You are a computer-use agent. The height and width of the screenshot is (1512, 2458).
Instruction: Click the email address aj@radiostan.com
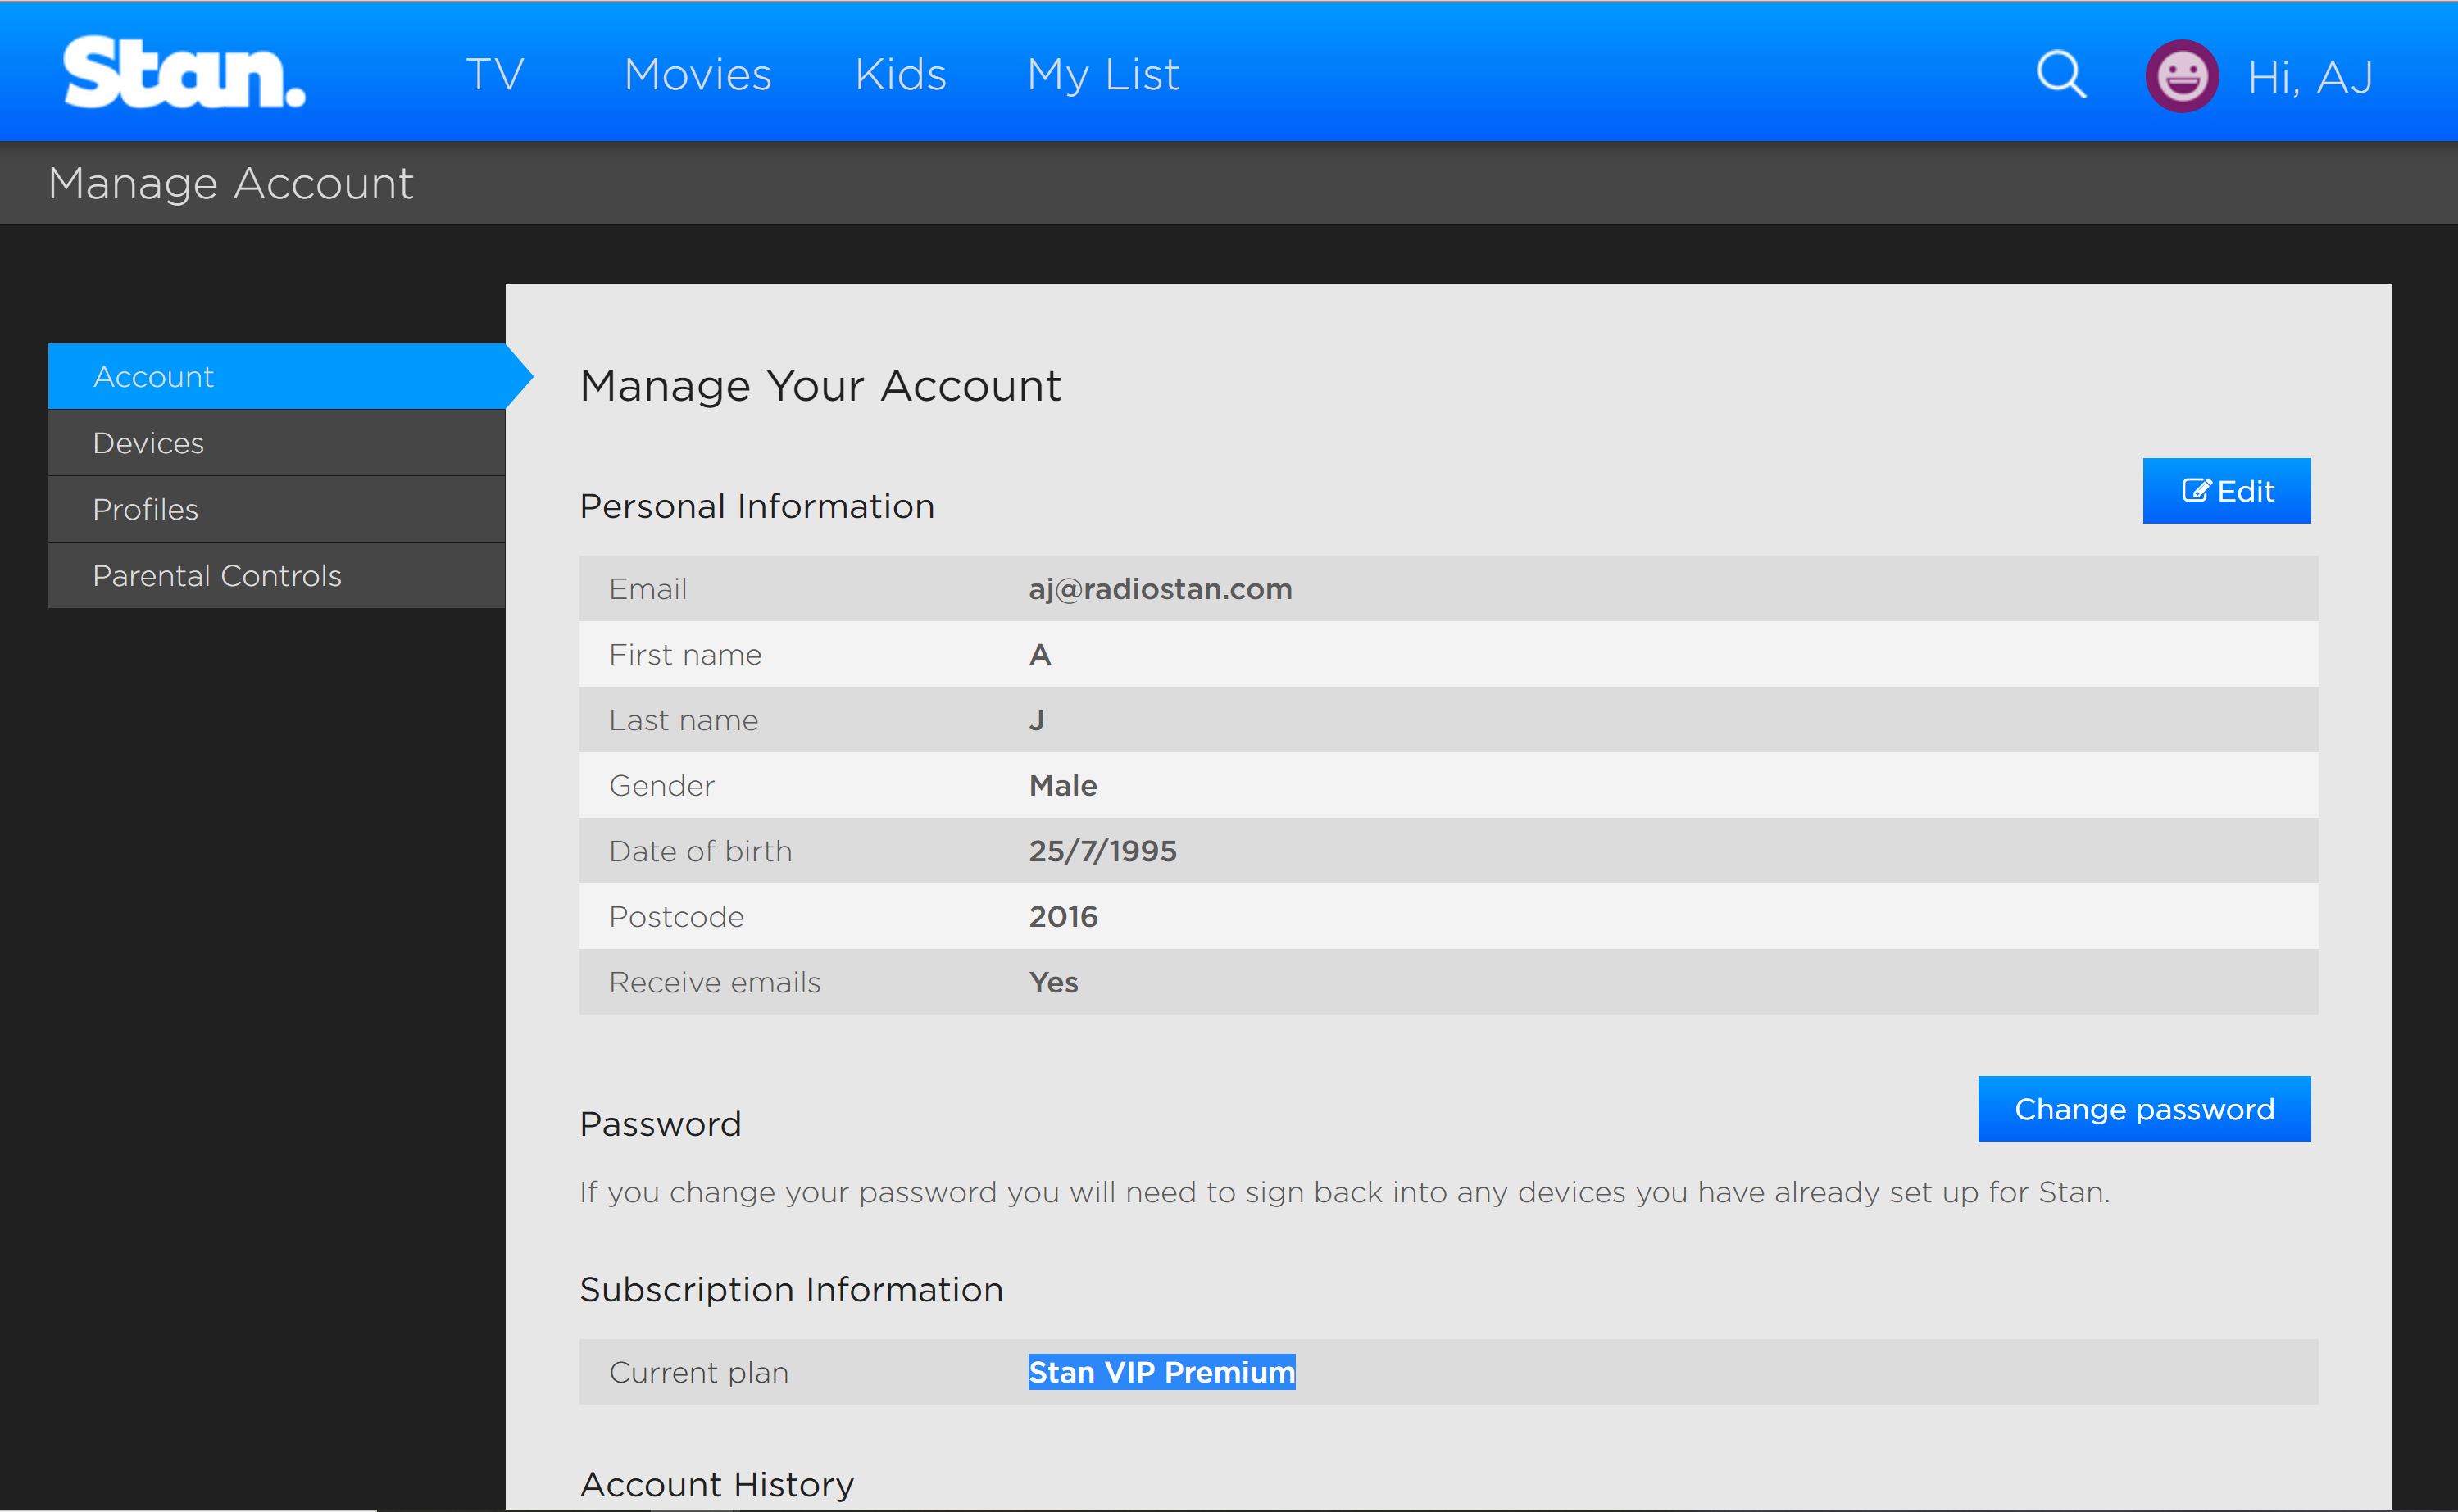[1160, 589]
